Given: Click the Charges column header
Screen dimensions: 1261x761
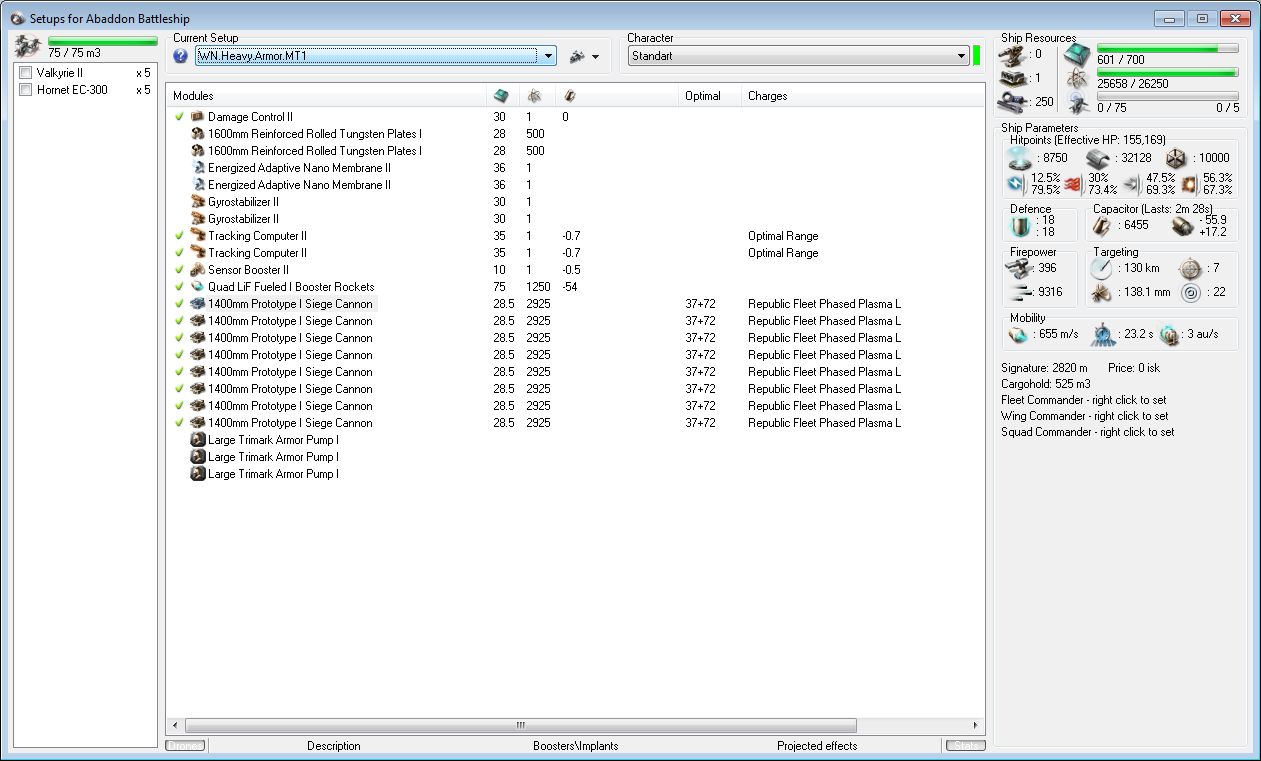Looking at the screenshot, I should (x=864, y=96).
